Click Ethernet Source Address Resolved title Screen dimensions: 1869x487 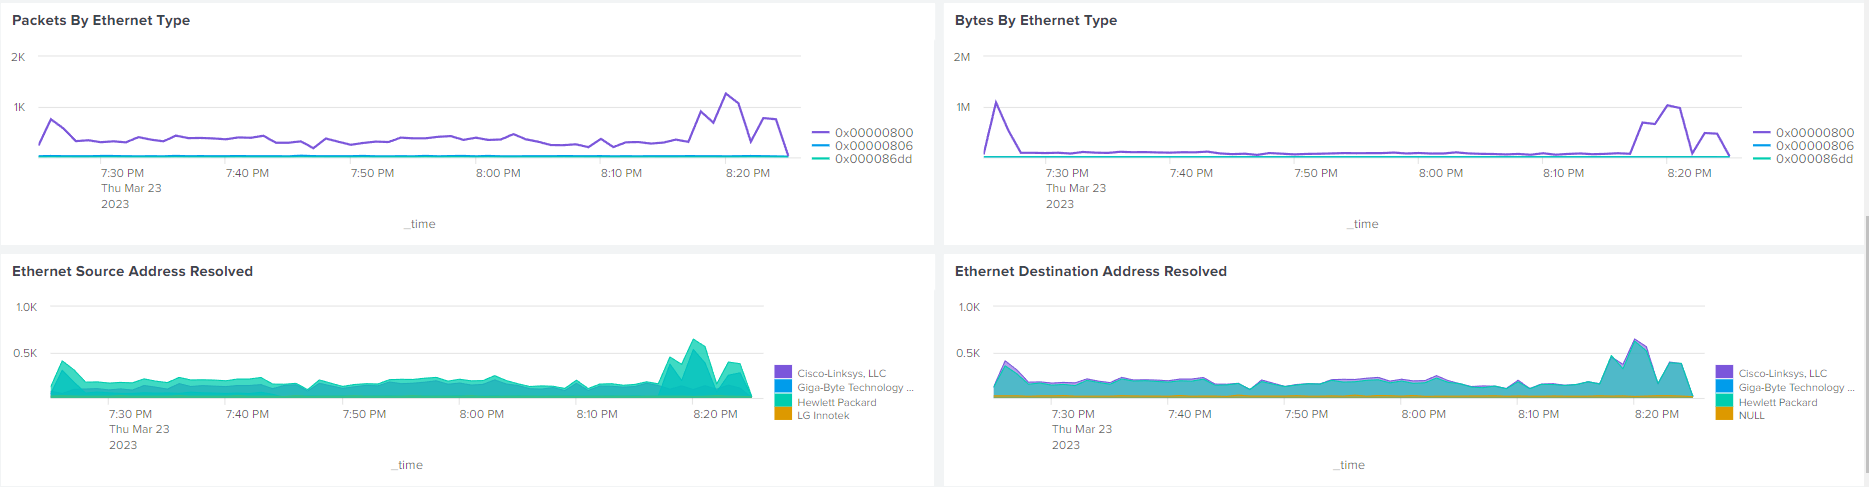[x=132, y=271]
